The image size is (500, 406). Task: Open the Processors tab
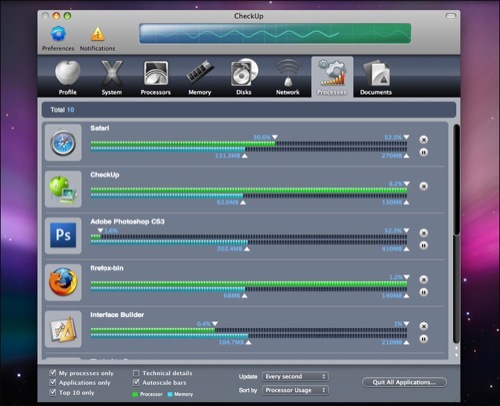(x=156, y=77)
